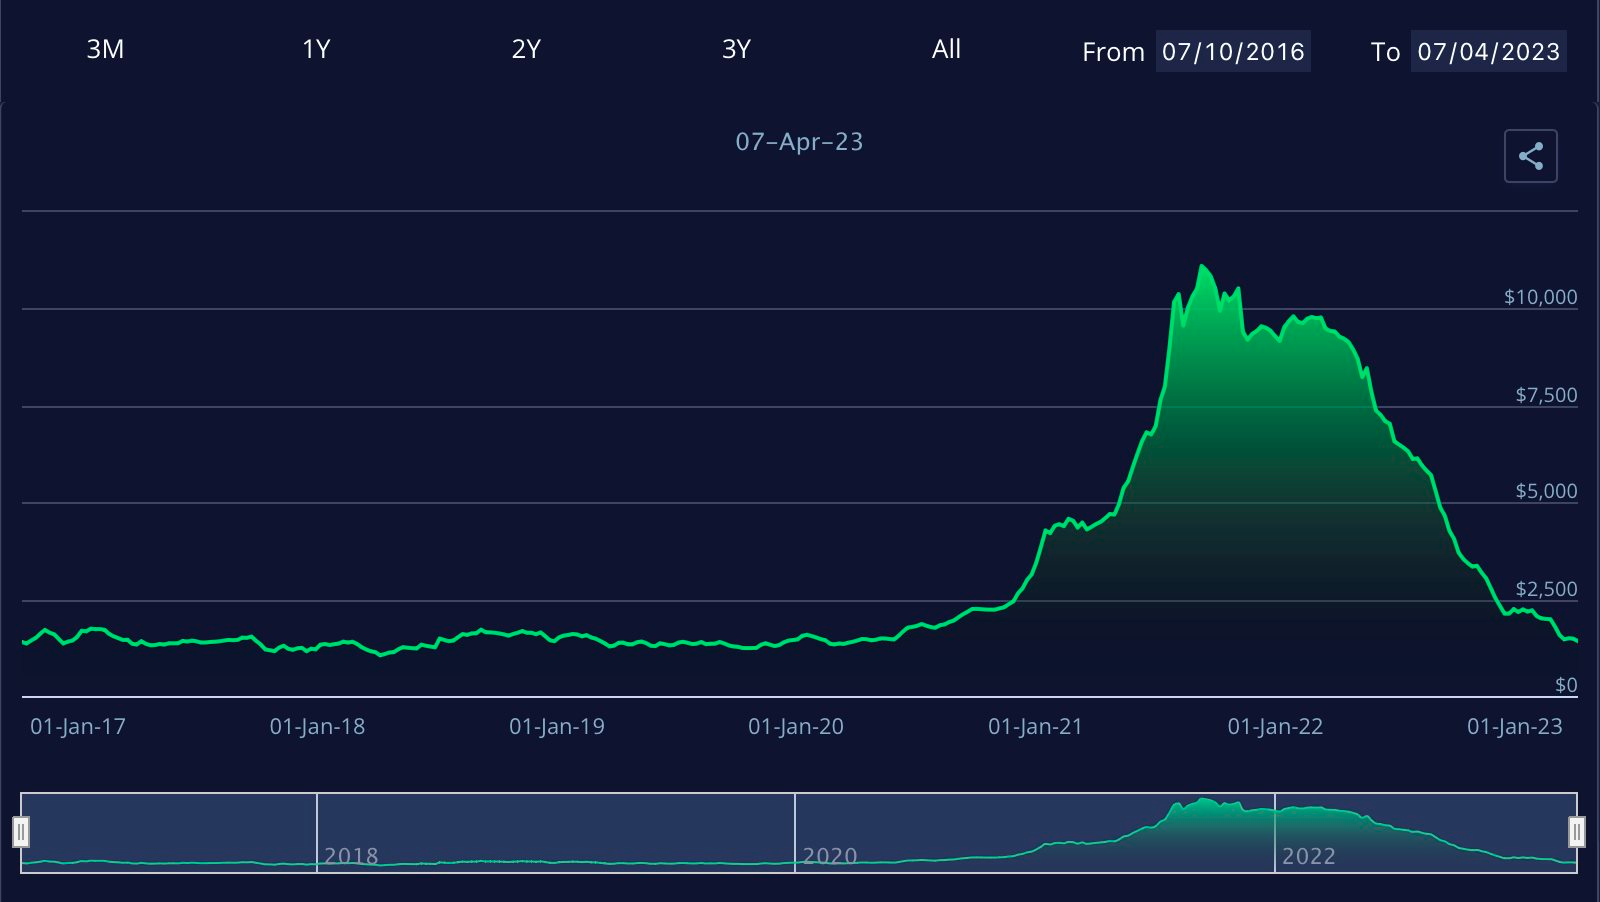This screenshot has width=1600, height=902.
Task: Click the $5,000 axis label
Action: (1546, 491)
